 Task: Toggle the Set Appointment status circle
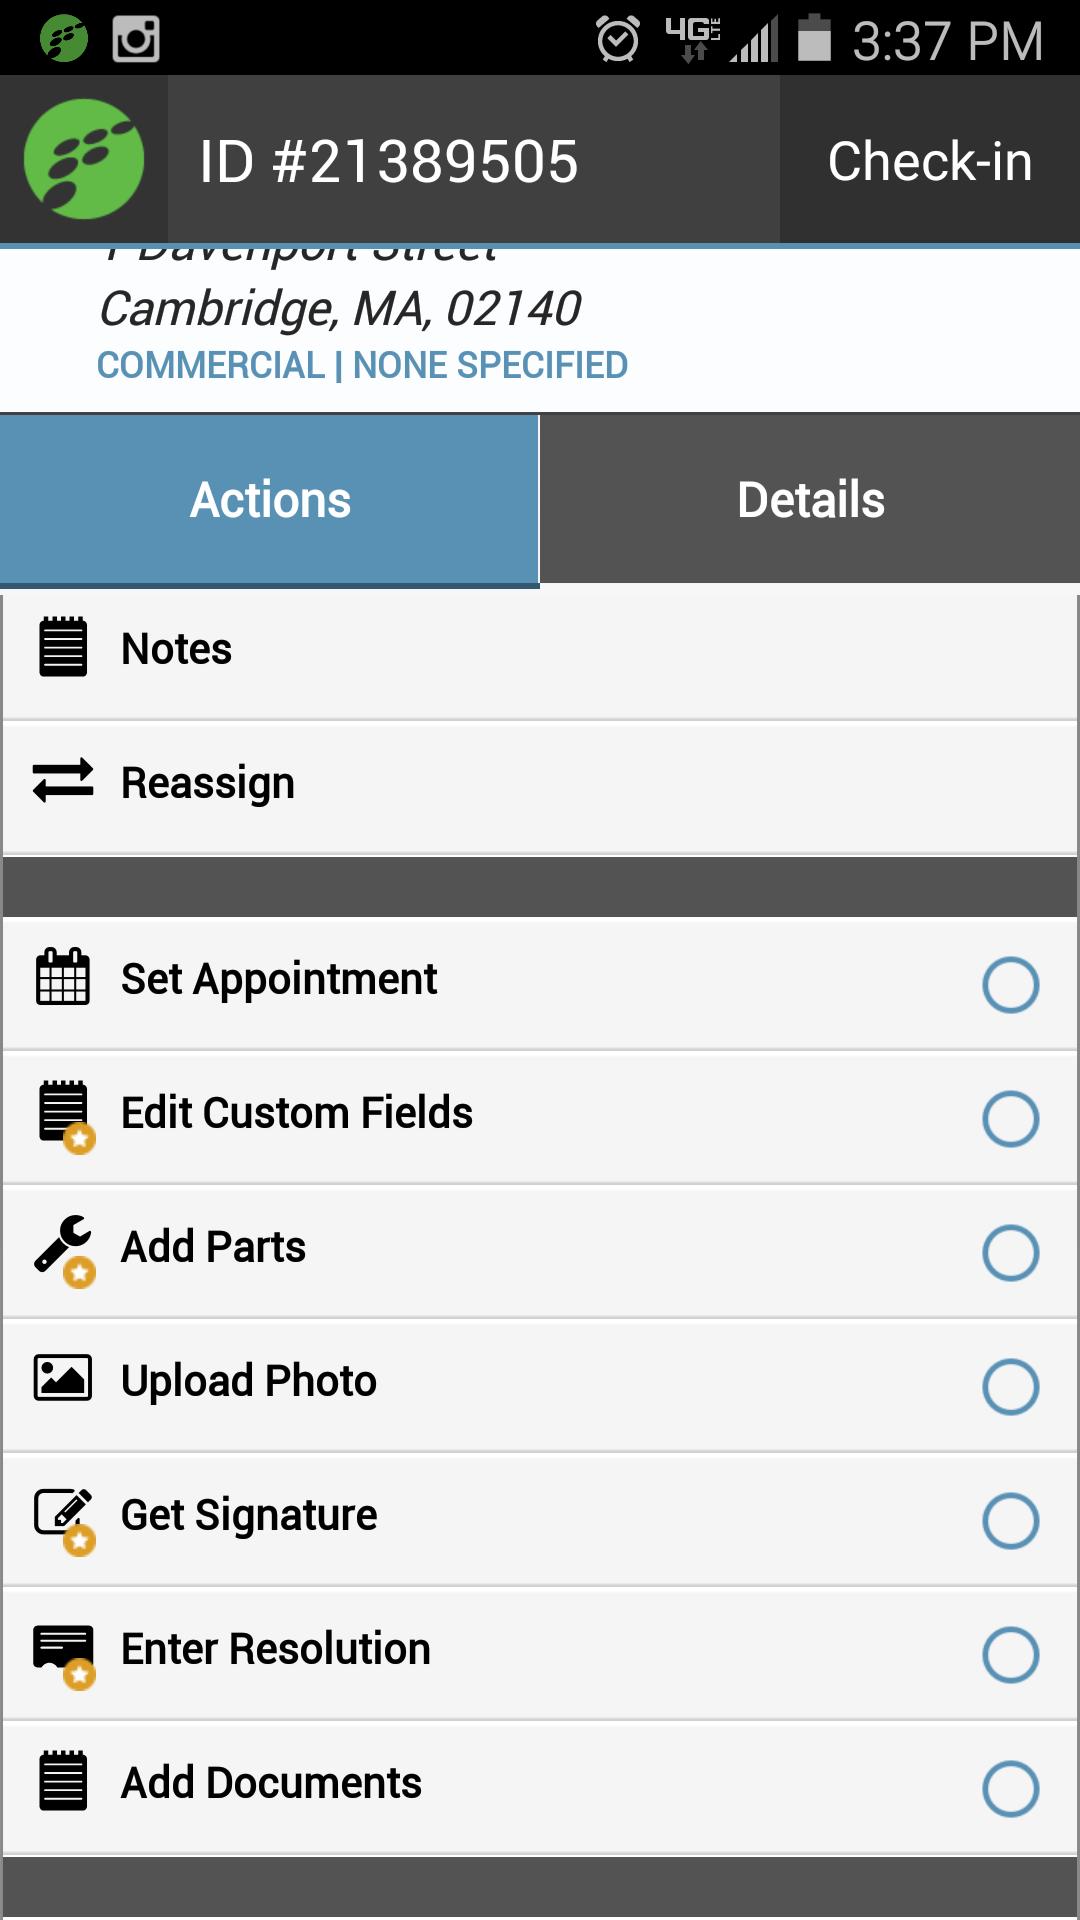tap(1010, 985)
